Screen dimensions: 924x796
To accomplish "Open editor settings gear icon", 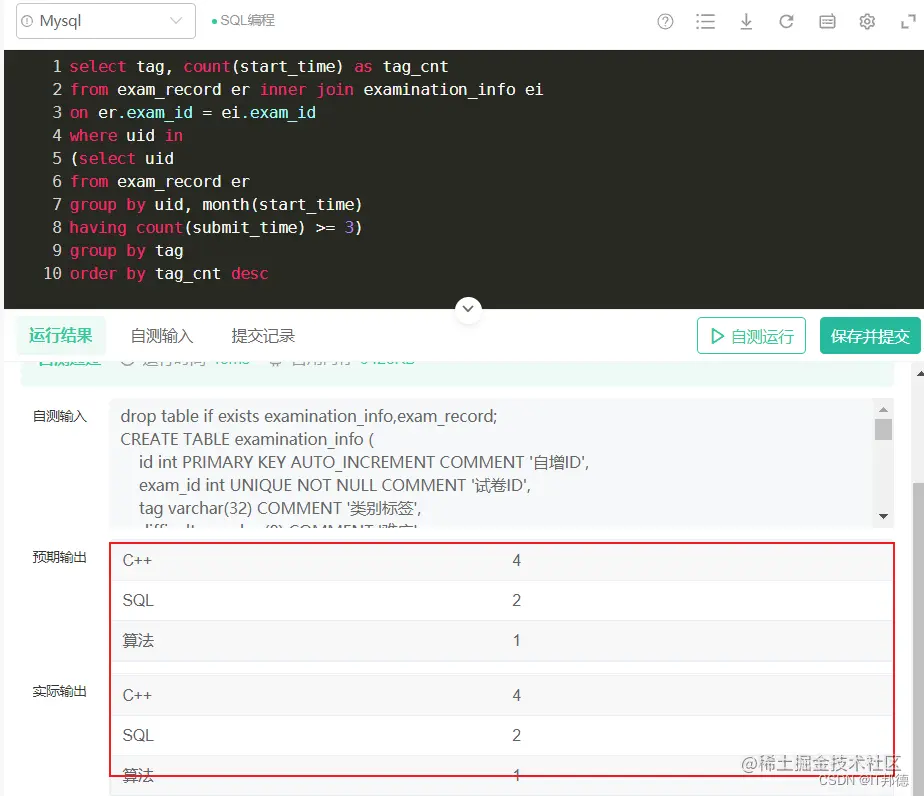I will [x=867, y=22].
